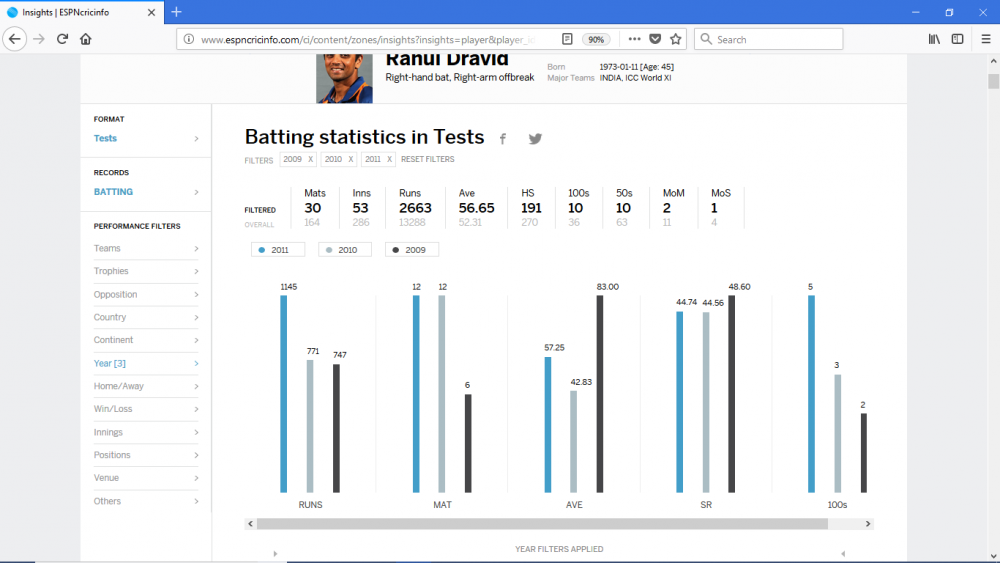
Task: Click the 1145 runs bar for 2011
Action: tap(284, 394)
